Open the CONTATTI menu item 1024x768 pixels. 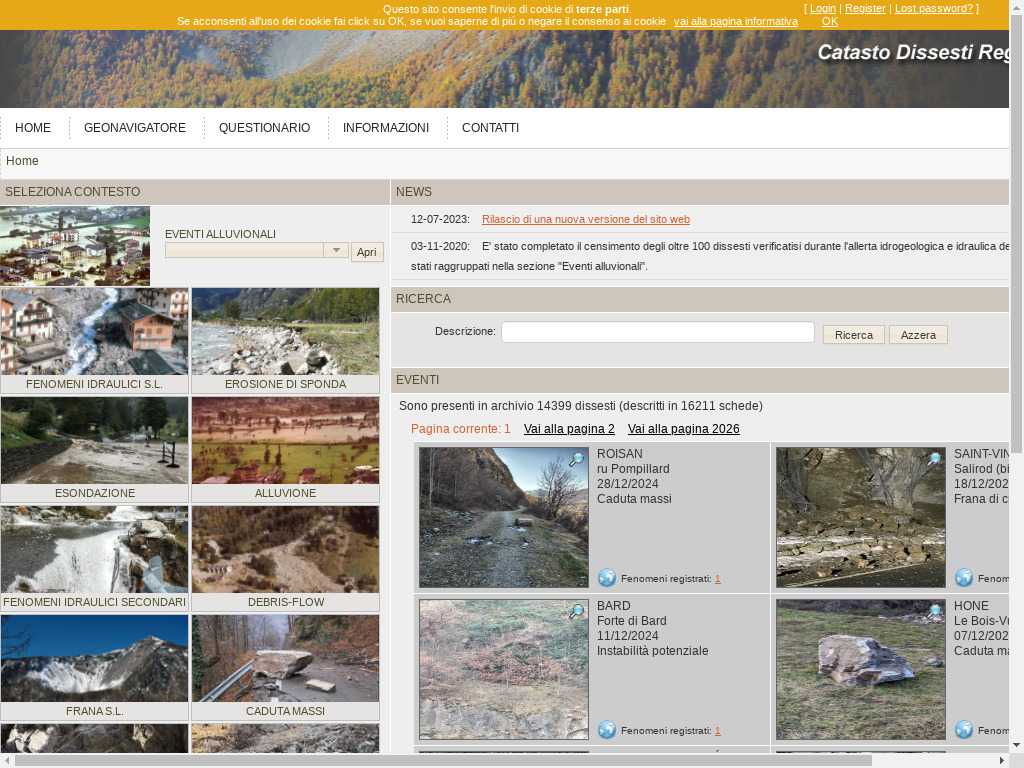click(490, 128)
